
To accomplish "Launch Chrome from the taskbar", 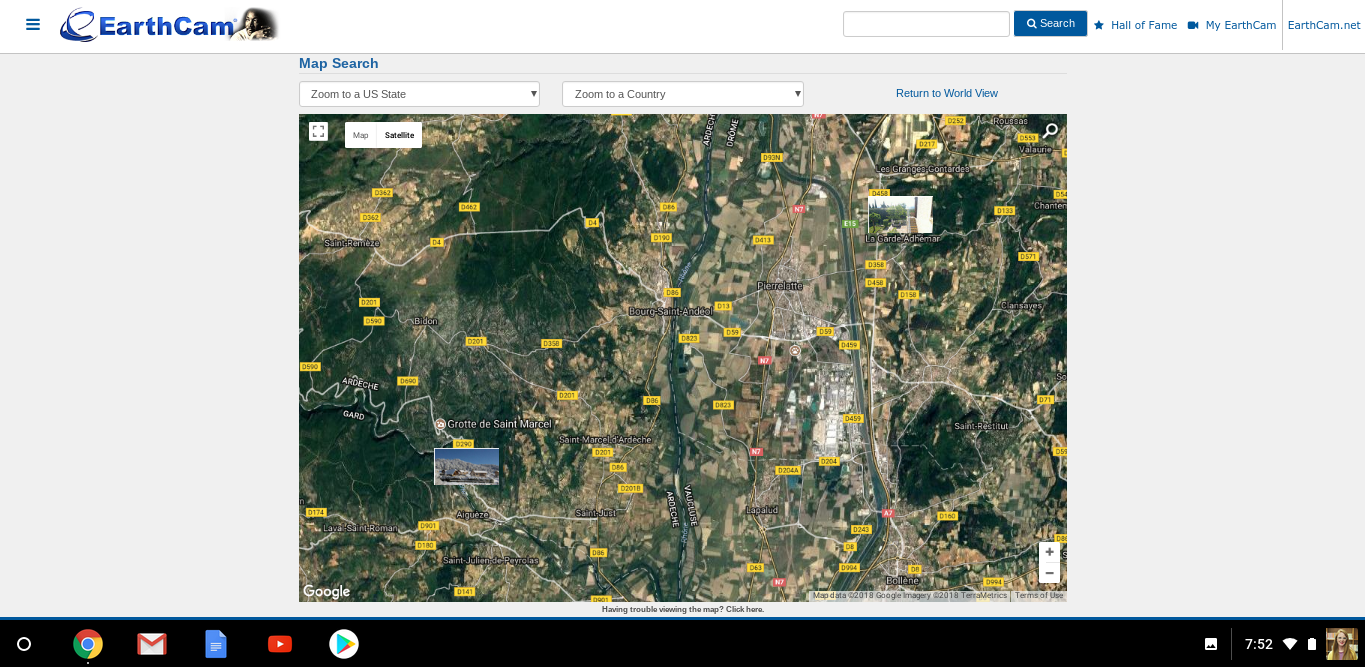I will pos(88,643).
